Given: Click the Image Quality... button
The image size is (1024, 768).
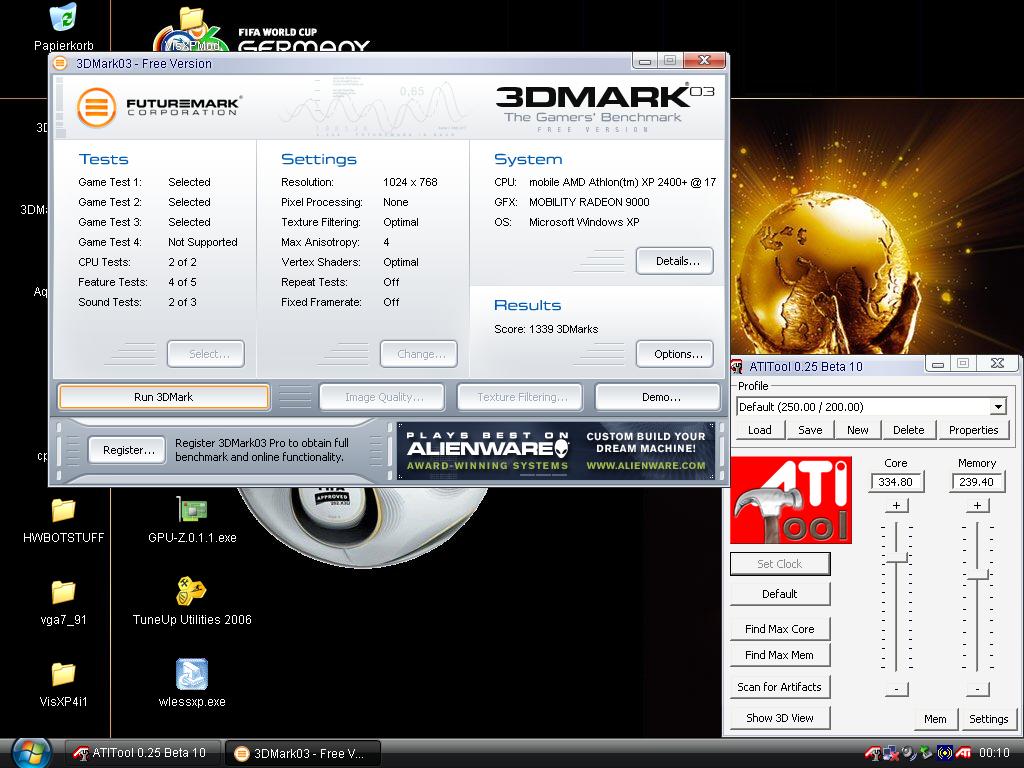Looking at the screenshot, I should [x=382, y=397].
